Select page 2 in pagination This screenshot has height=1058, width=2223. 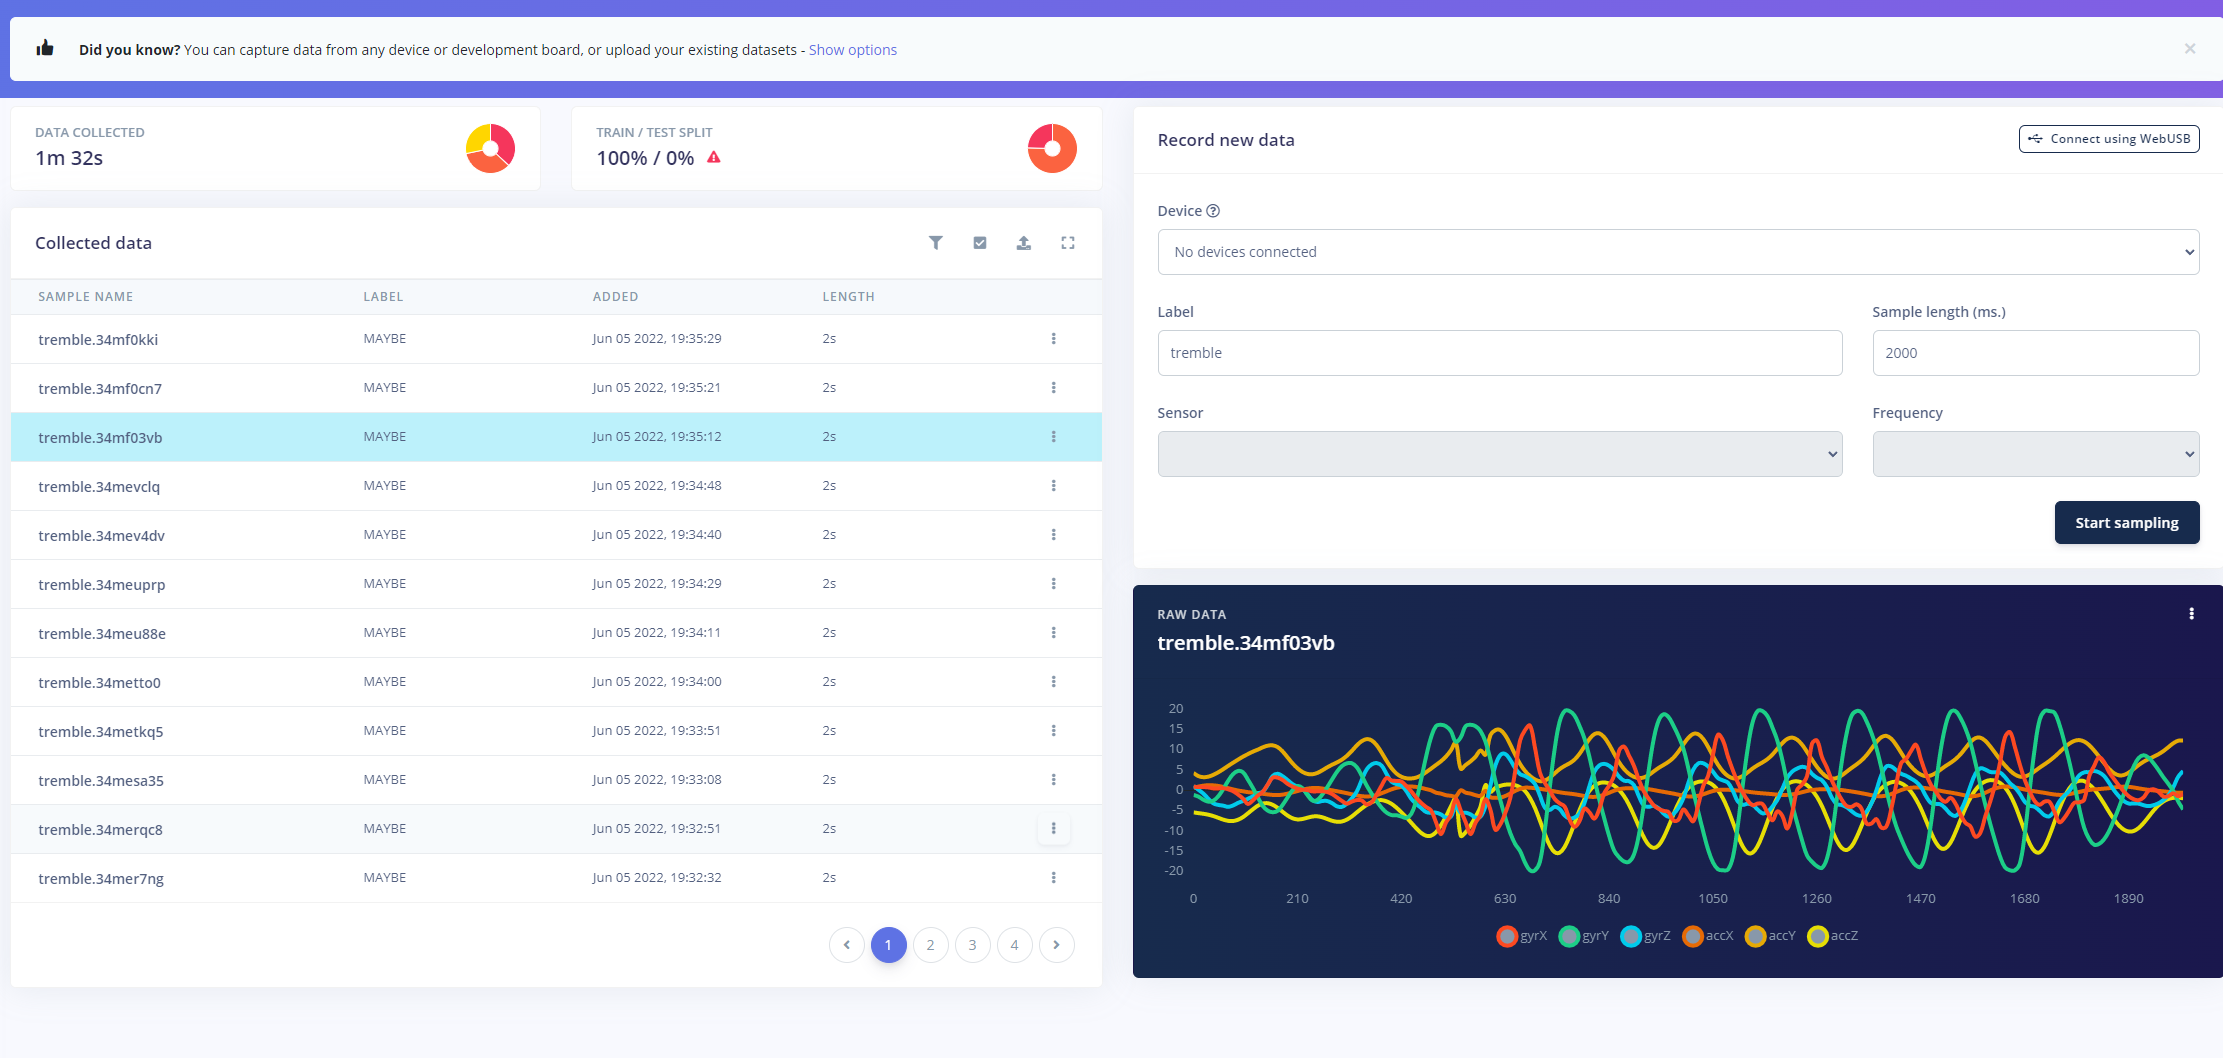coord(931,945)
